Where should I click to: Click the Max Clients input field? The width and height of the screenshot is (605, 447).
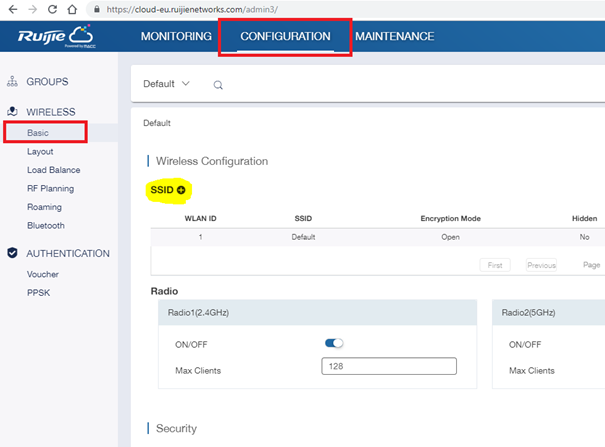tap(388, 367)
